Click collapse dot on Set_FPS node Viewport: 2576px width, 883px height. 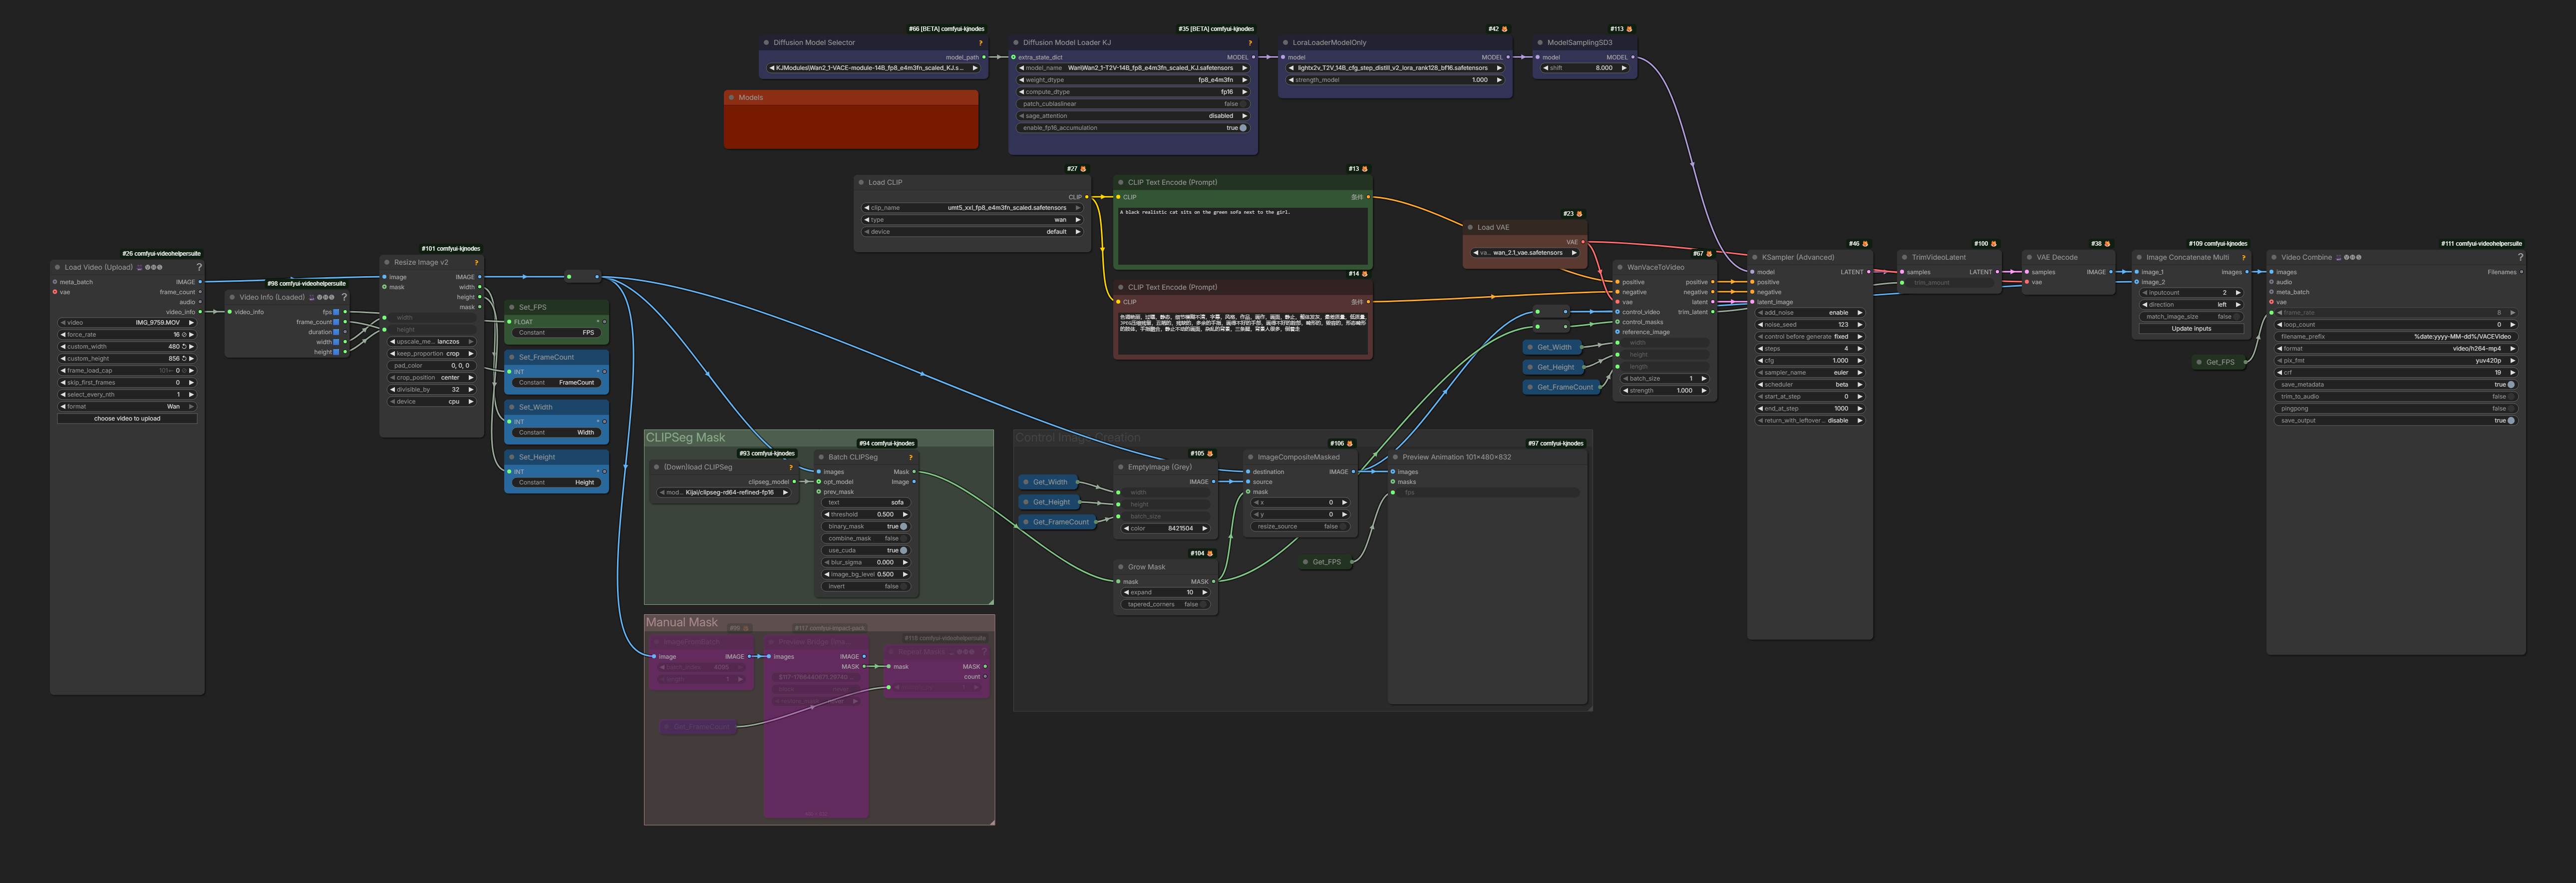(x=512, y=307)
